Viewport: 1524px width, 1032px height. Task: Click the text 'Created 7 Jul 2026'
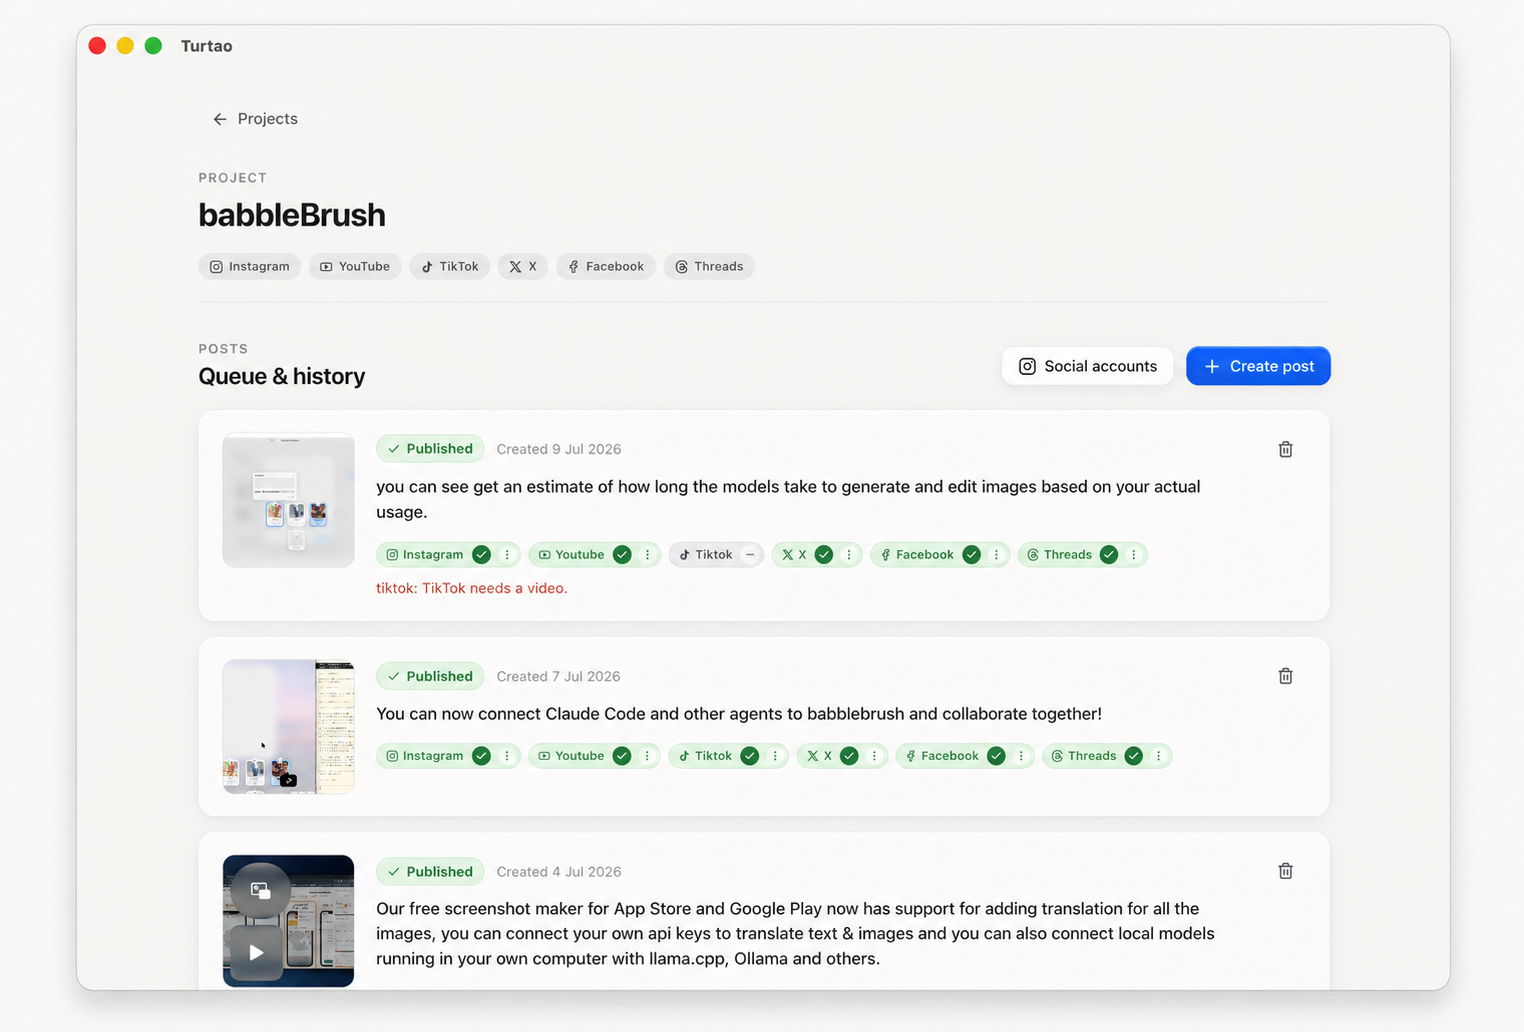tap(559, 677)
